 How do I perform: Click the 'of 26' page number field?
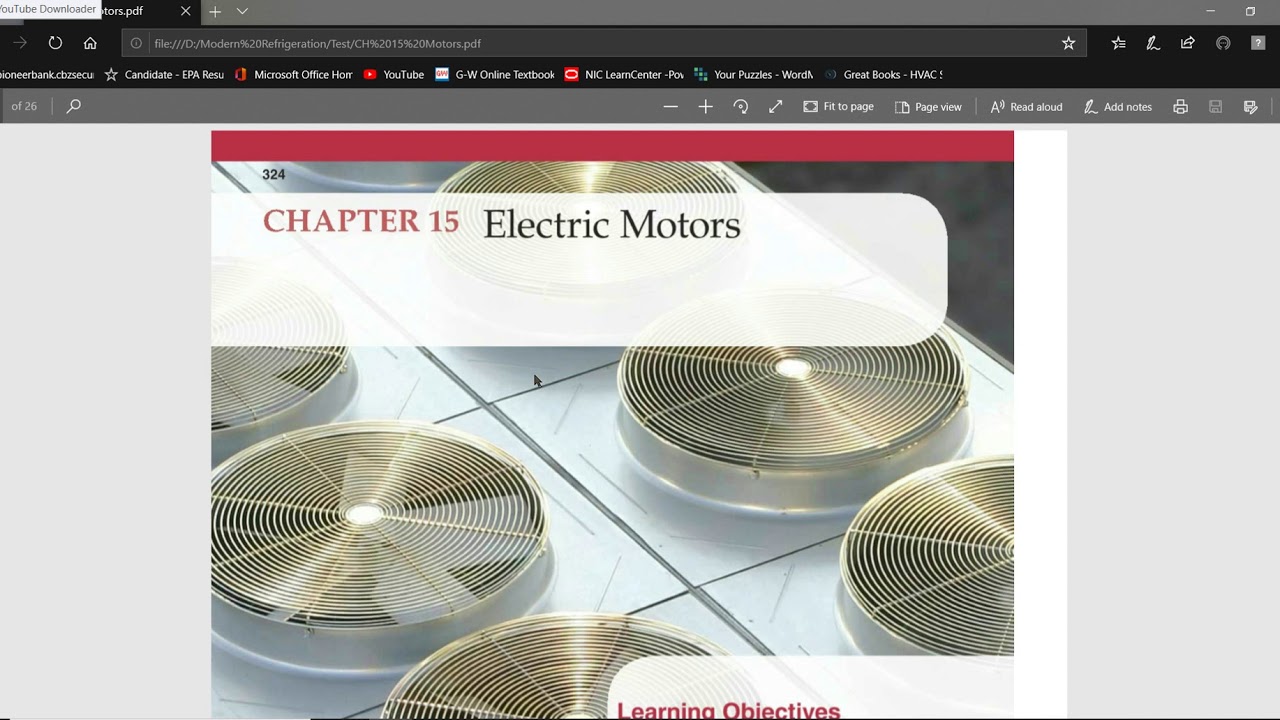pyautogui.click(x=24, y=106)
